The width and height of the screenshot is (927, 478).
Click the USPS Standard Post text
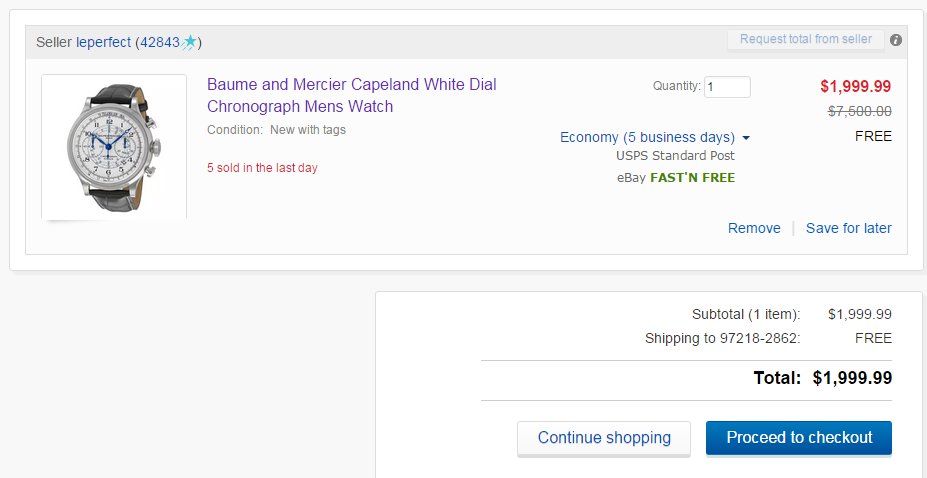[x=676, y=156]
